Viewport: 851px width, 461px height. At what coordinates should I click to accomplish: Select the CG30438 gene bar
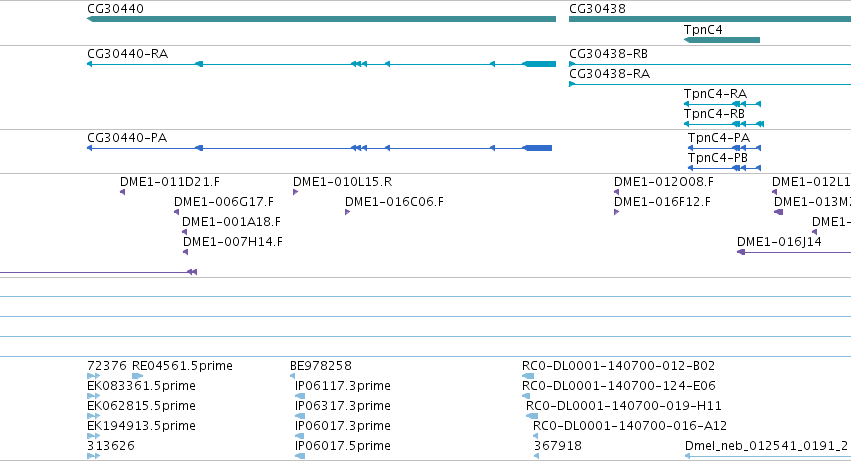(710, 19)
